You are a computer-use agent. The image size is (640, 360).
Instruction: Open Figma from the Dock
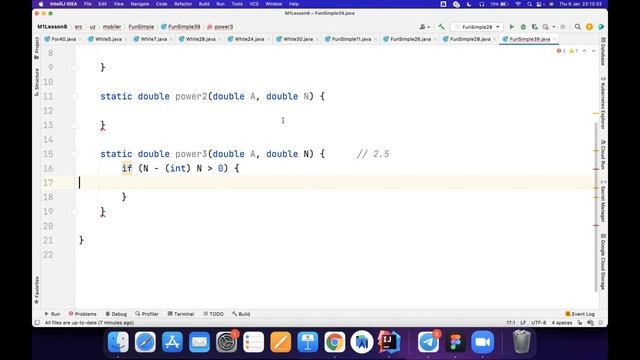click(455, 342)
